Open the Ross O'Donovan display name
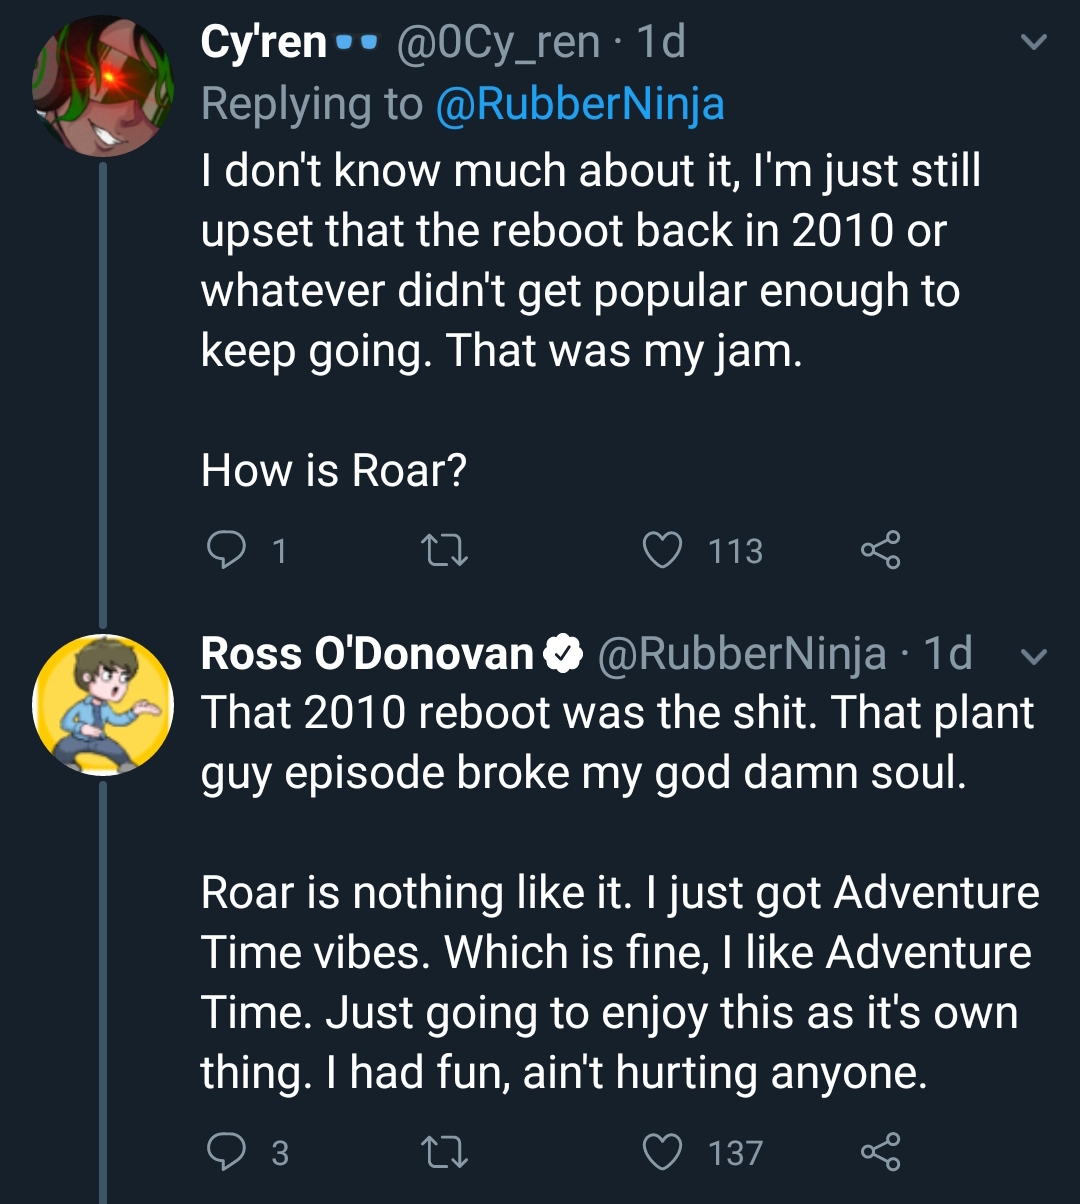Viewport: 1080px width, 1204px height. pos(367,654)
